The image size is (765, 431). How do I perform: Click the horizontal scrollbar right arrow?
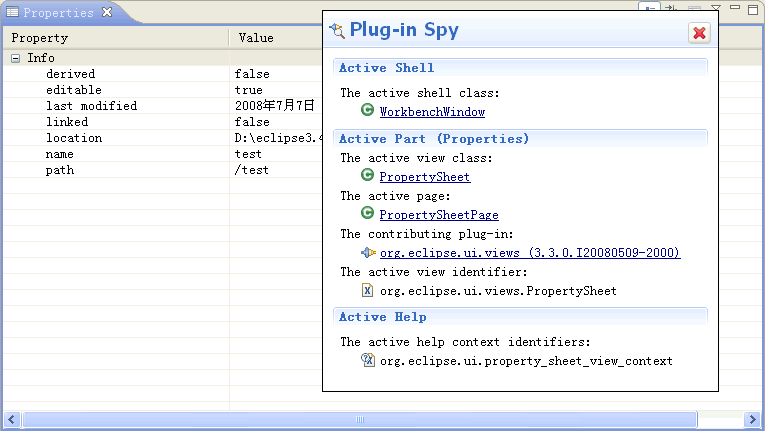coord(753,419)
